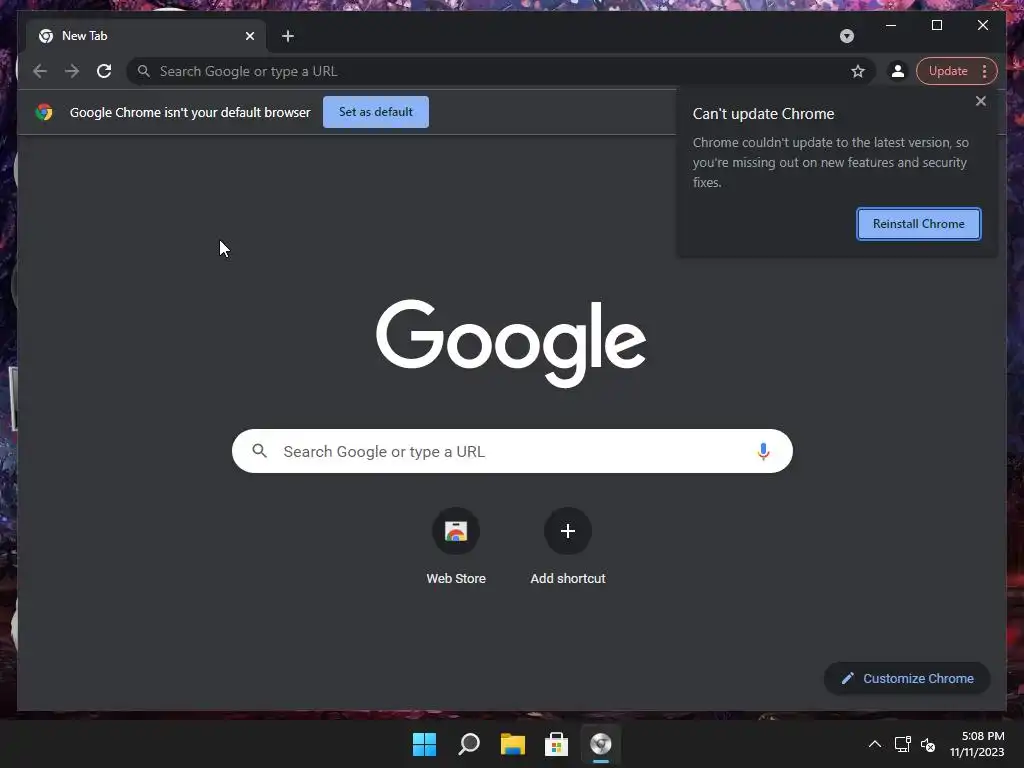Click the forward navigation arrow
Image resolution: width=1024 pixels, height=768 pixels.
[x=72, y=71]
